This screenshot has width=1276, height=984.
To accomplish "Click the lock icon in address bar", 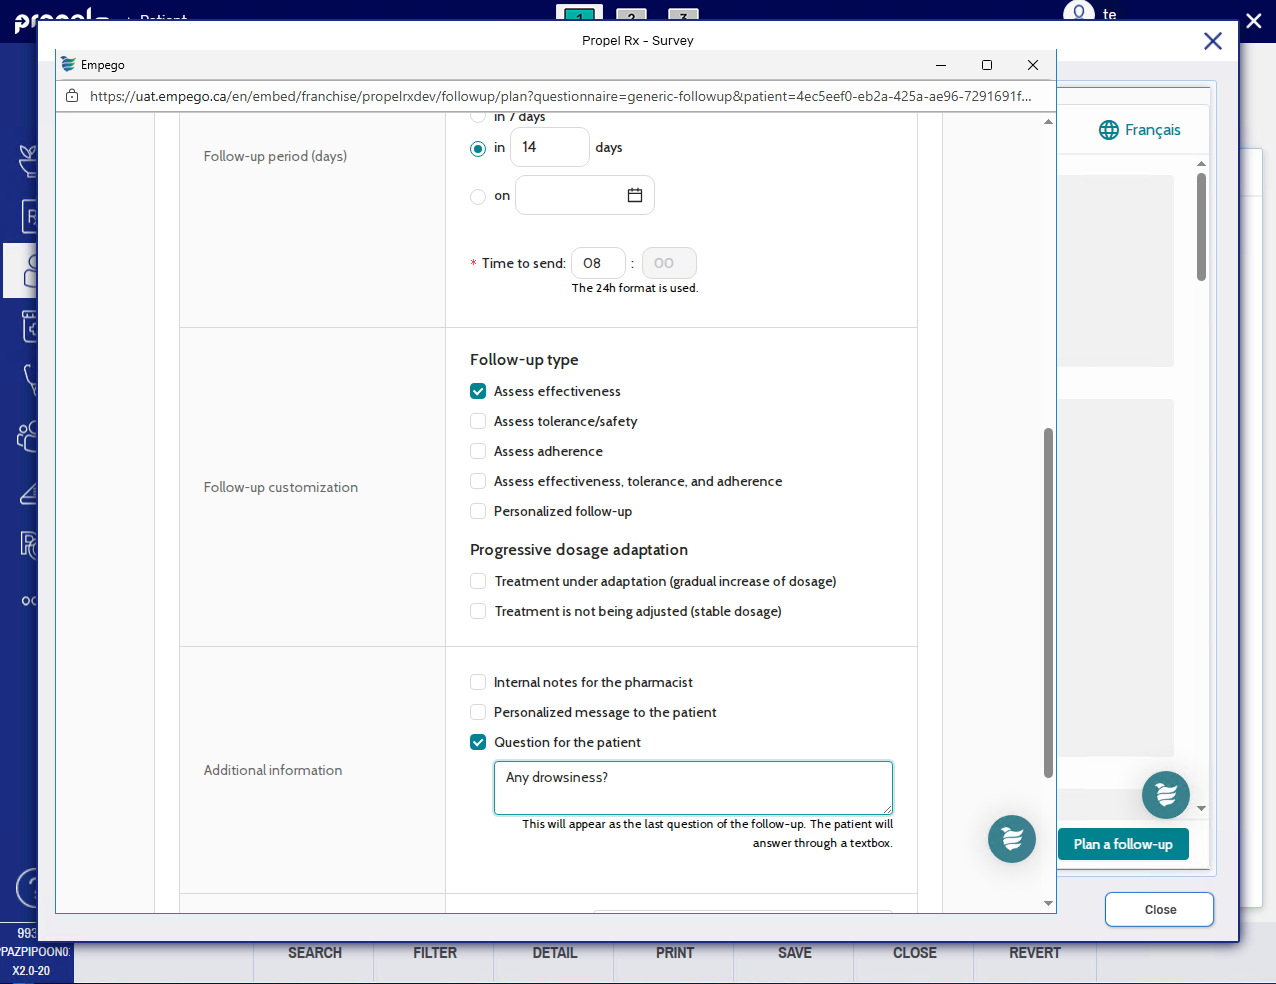I will pyautogui.click(x=72, y=96).
